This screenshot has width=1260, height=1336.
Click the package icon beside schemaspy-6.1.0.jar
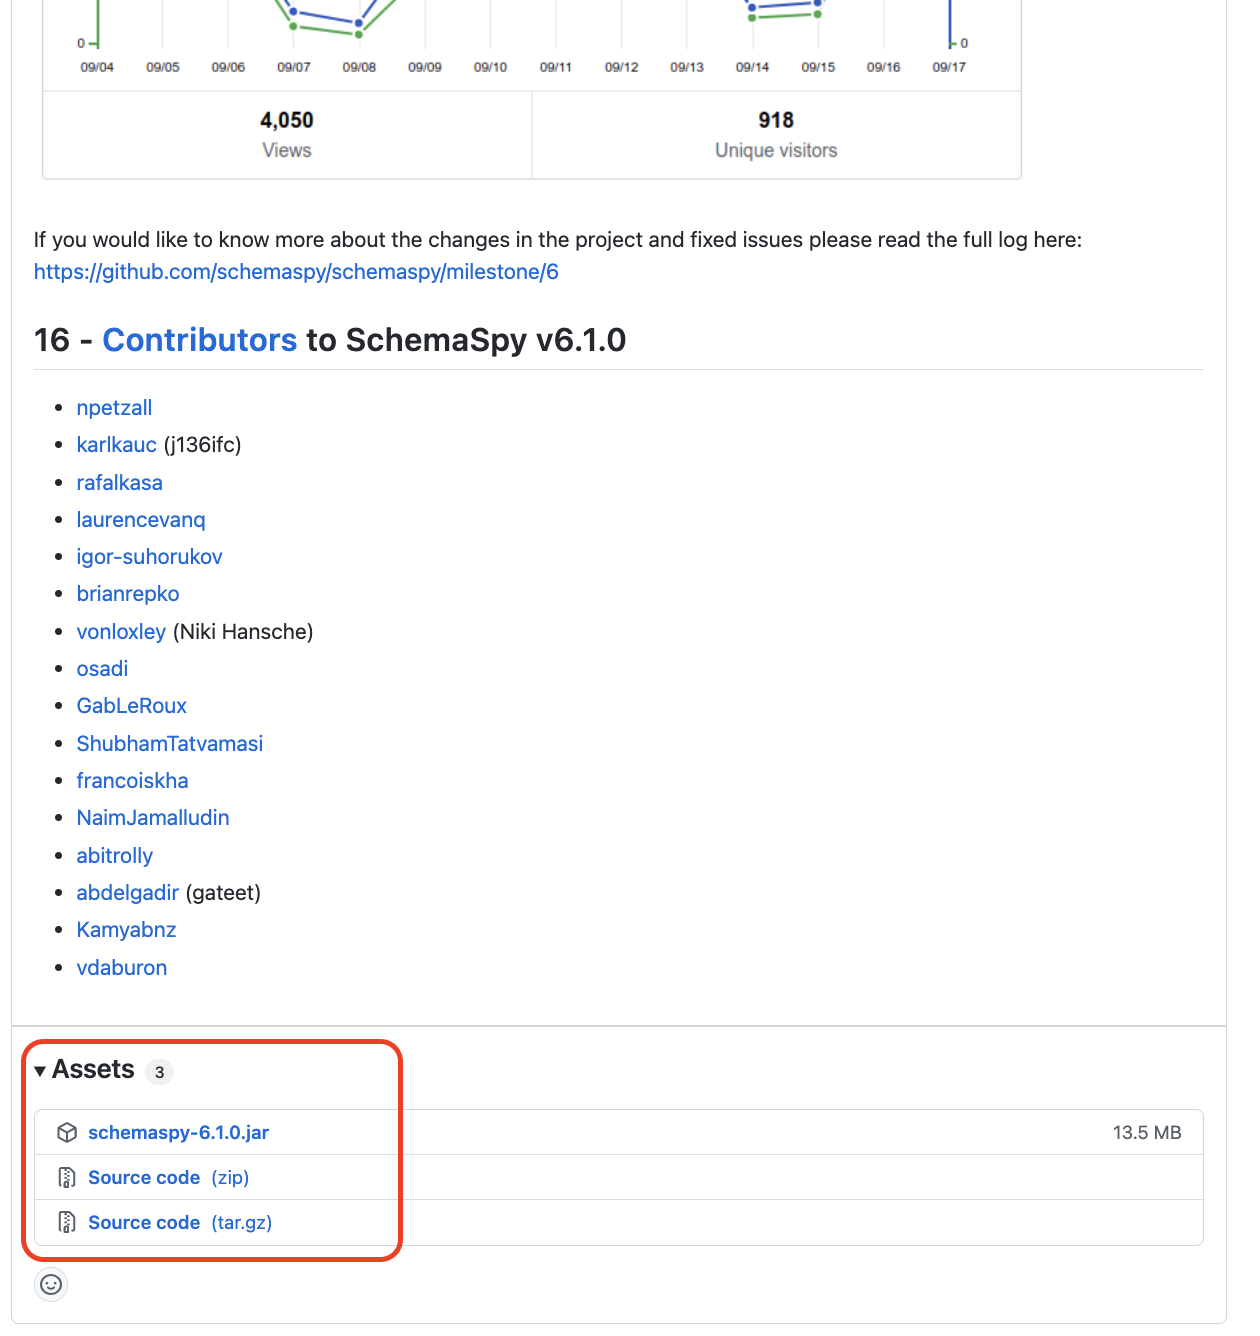[67, 1132]
